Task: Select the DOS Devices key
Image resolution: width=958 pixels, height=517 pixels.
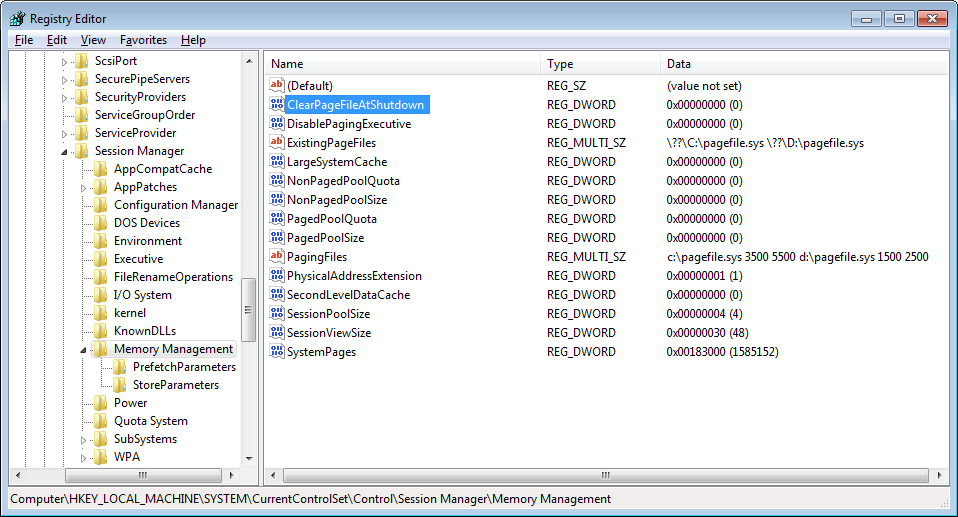Action: coord(147,223)
